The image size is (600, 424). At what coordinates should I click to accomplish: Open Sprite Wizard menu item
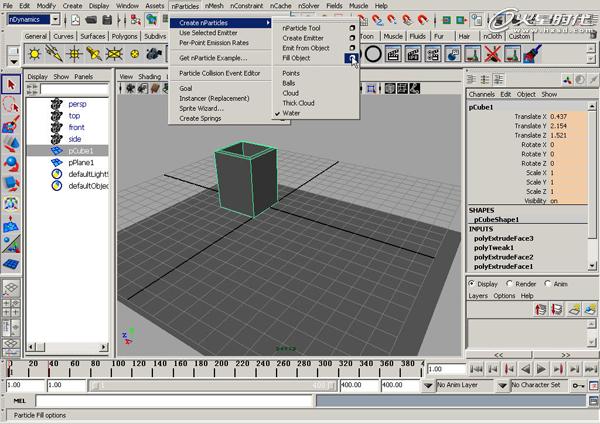tap(201, 108)
